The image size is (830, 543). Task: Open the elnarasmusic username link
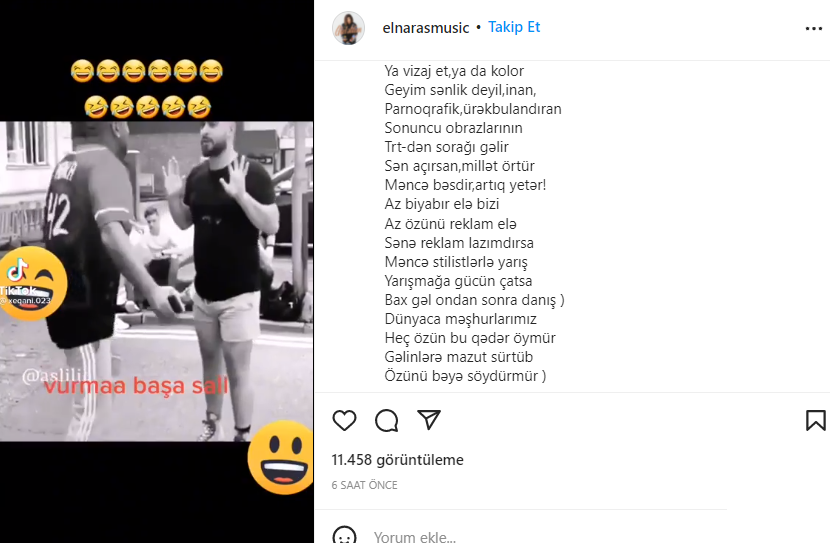pos(426,28)
